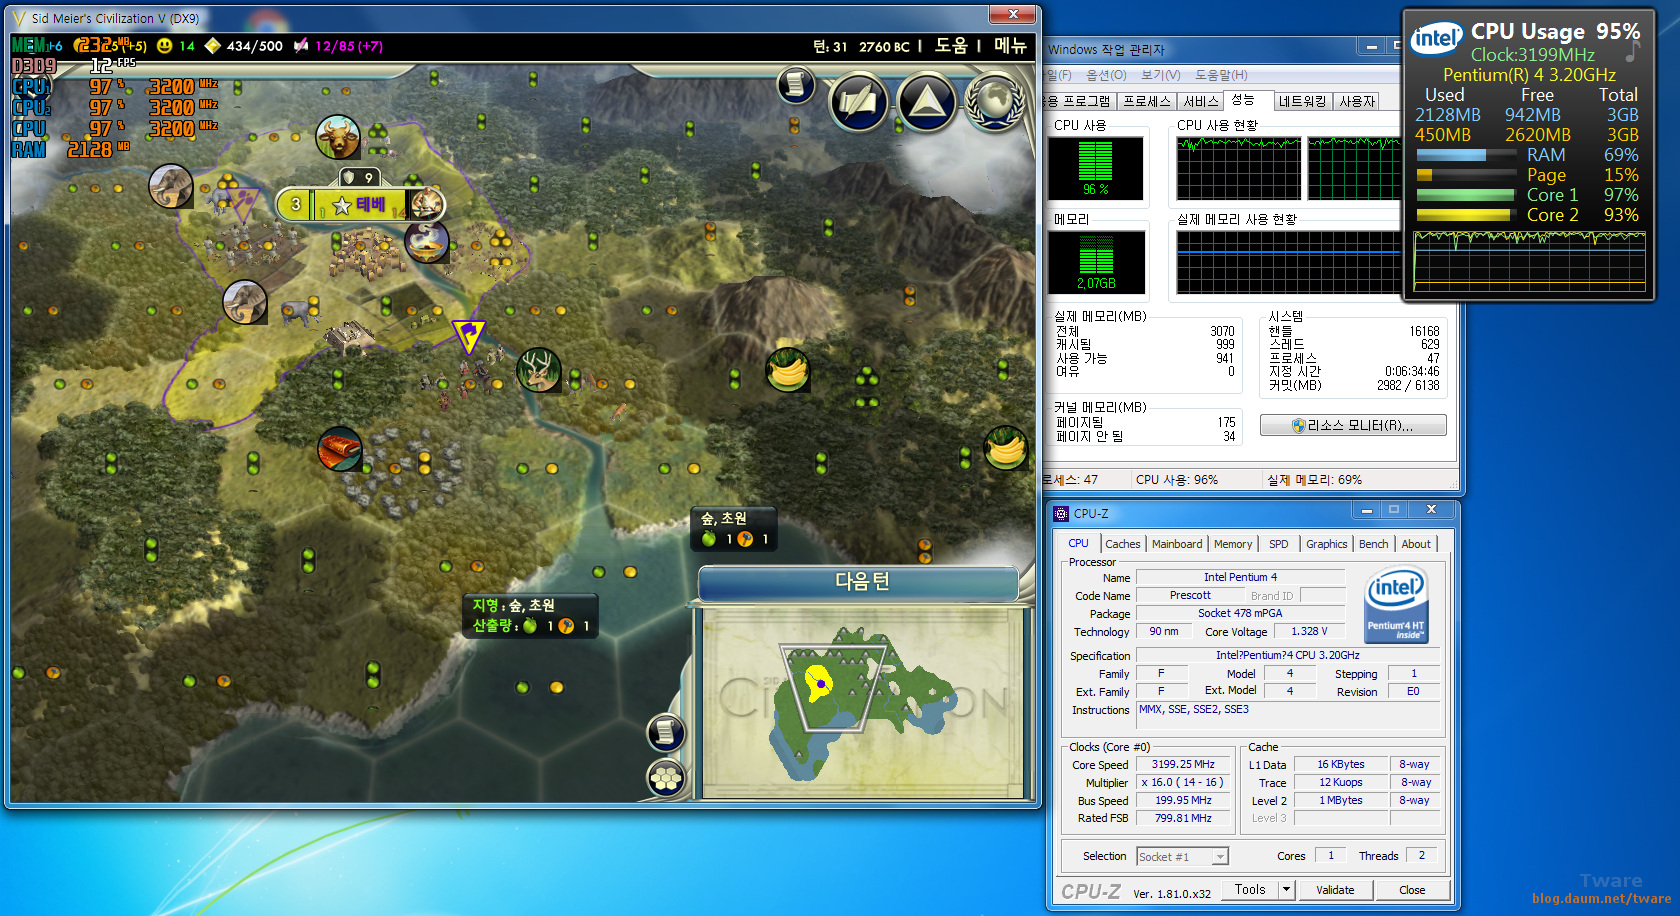Switch to Mainboard tab in CPU-Z
The image size is (1680, 916).
(1177, 544)
